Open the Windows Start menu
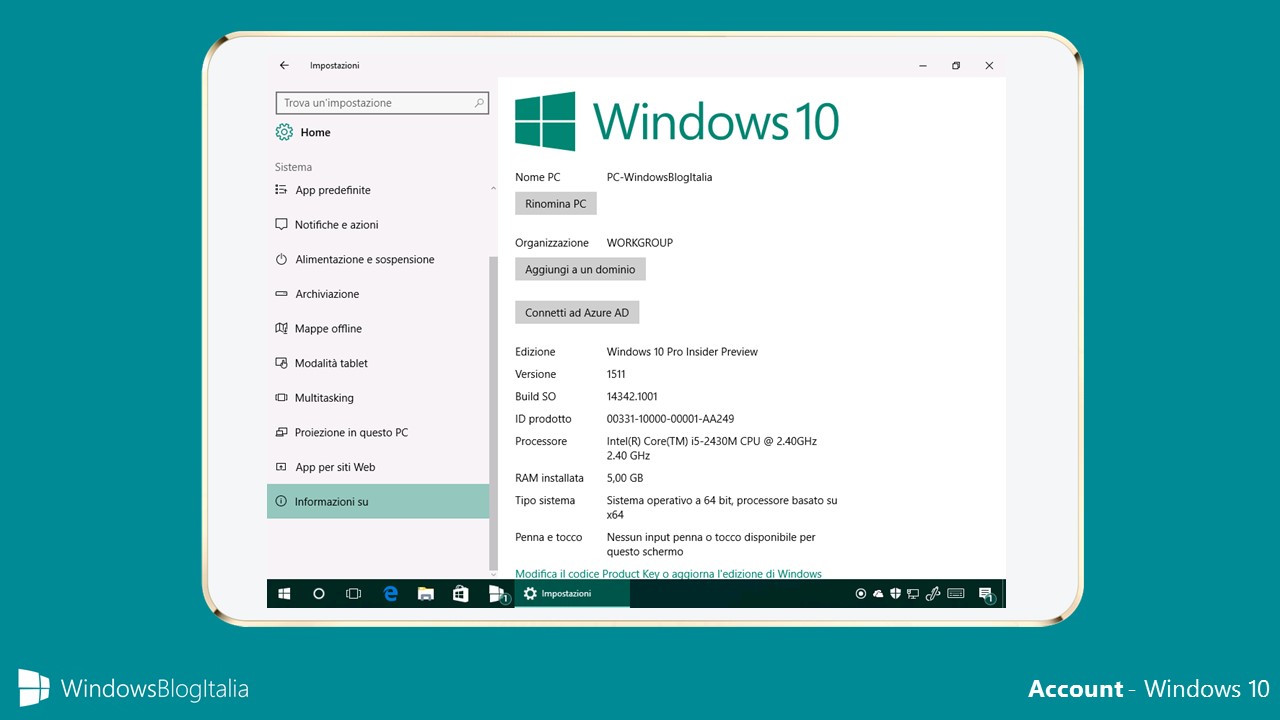This screenshot has width=1280, height=720. (284, 594)
